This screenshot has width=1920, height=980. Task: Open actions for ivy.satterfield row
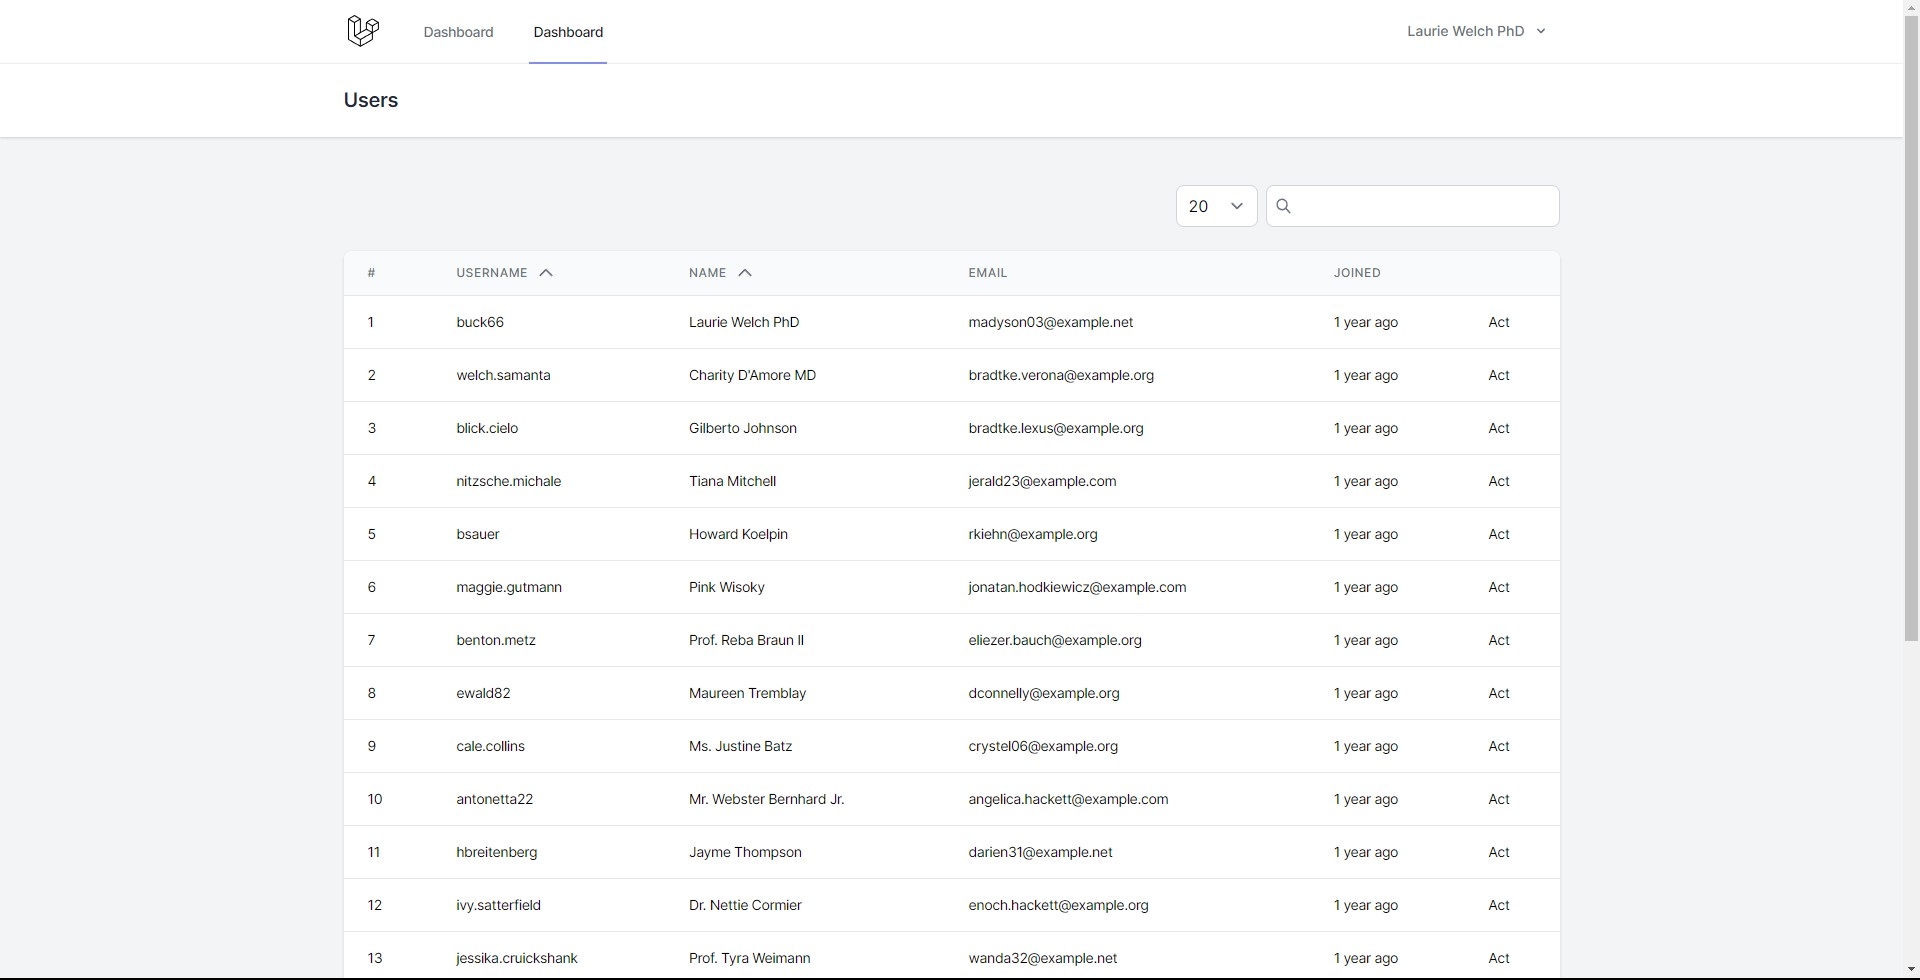(x=1499, y=905)
